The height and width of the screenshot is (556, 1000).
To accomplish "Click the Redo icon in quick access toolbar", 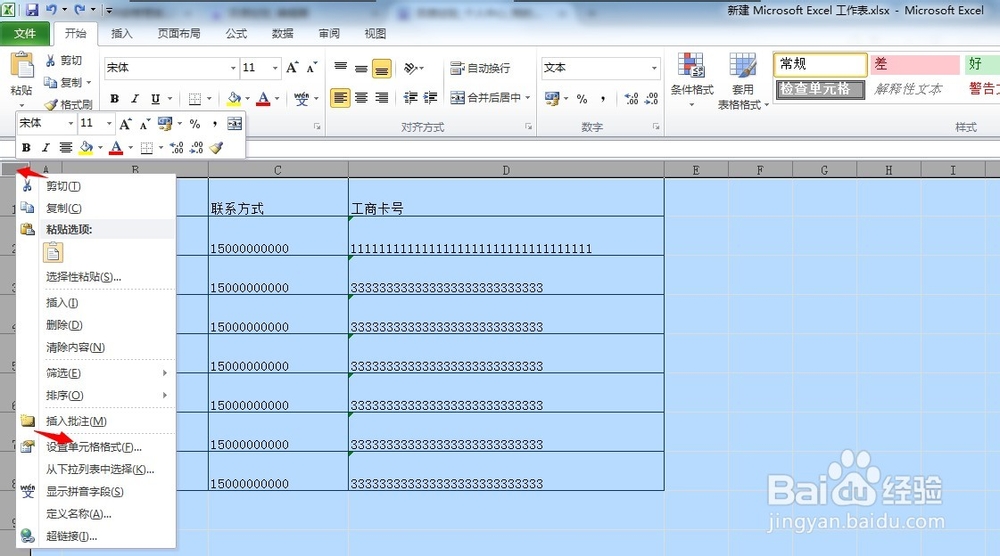I will click(79, 10).
